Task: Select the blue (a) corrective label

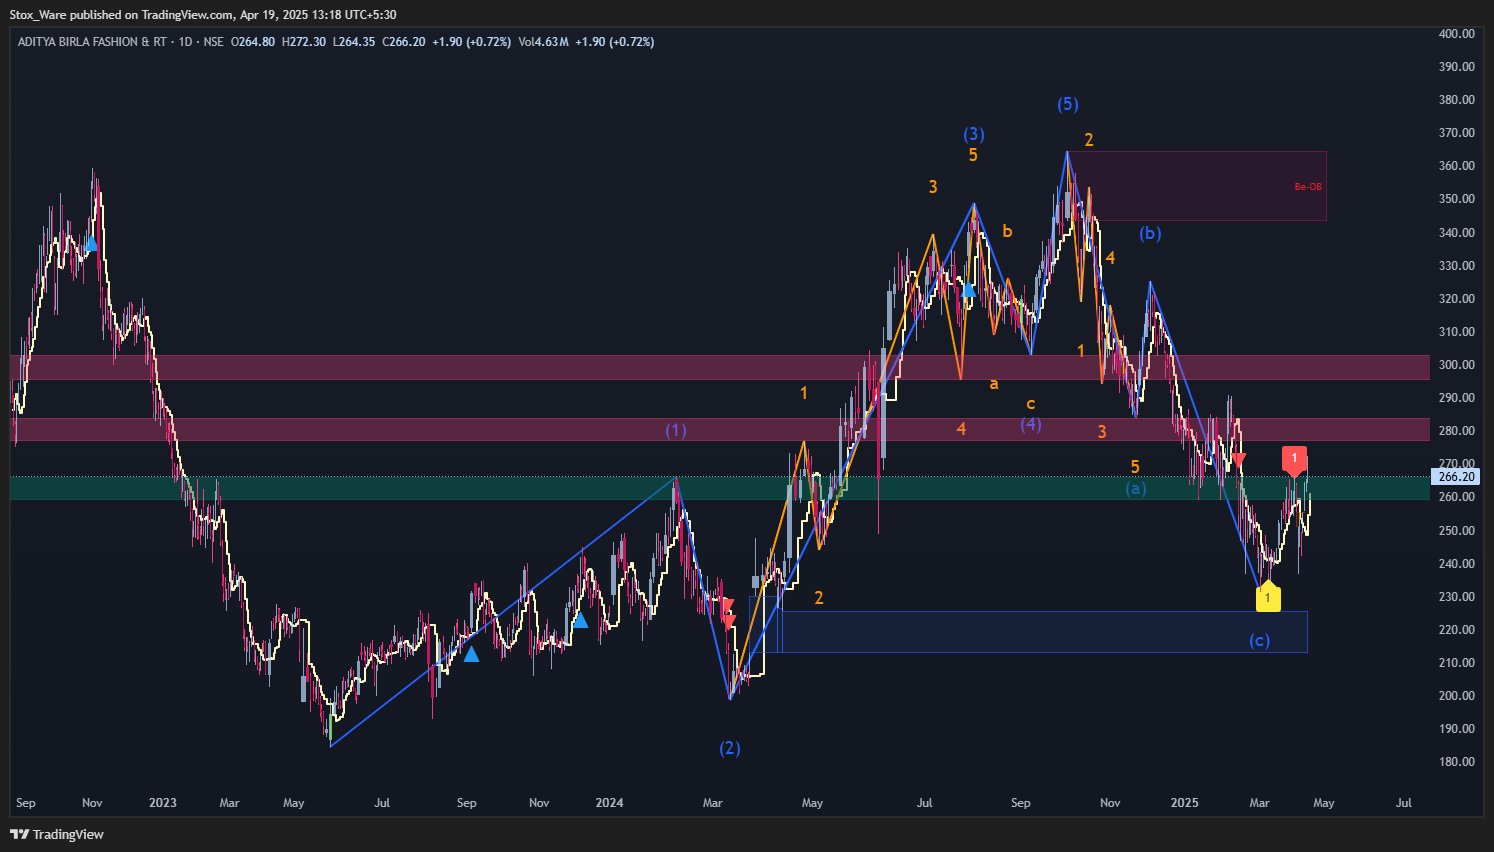Action: pos(1135,488)
